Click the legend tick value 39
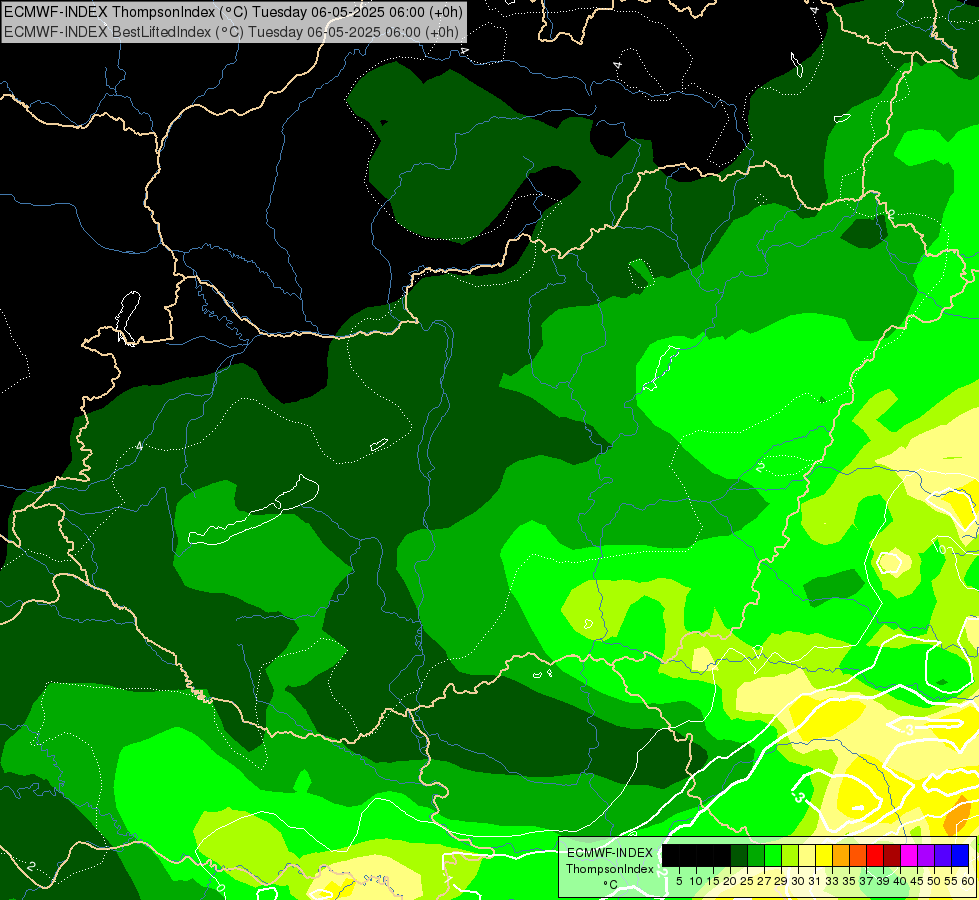979x900 pixels. click(x=883, y=881)
